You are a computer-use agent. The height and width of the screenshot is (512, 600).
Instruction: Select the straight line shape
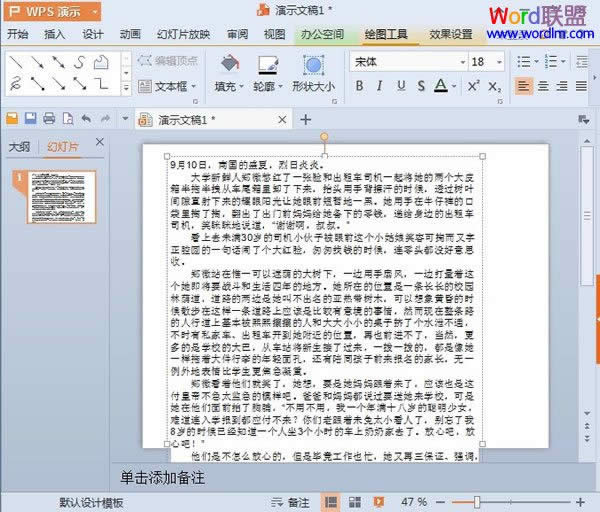(x=16, y=62)
